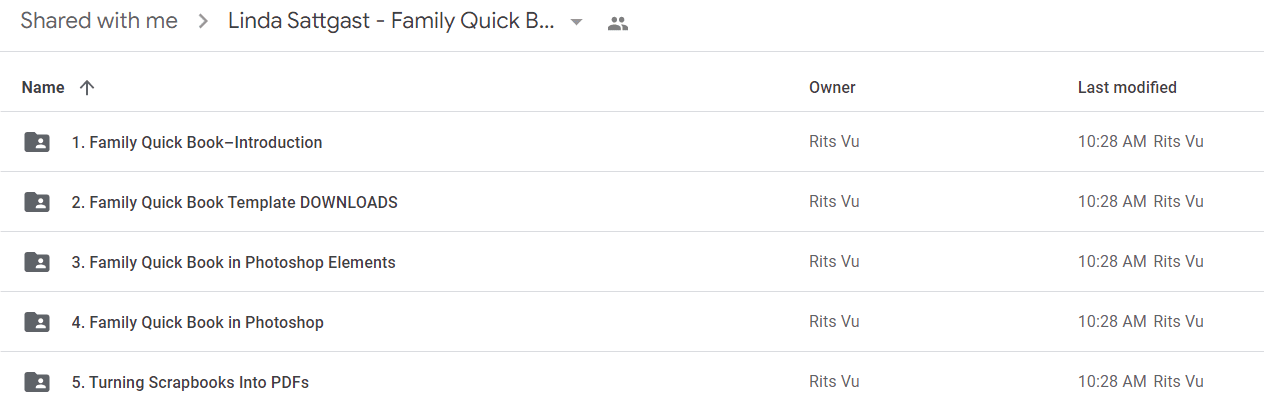Open the folder name dropdown arrow in breadcrumb
1264x407 pixels.
coord(576,22)
